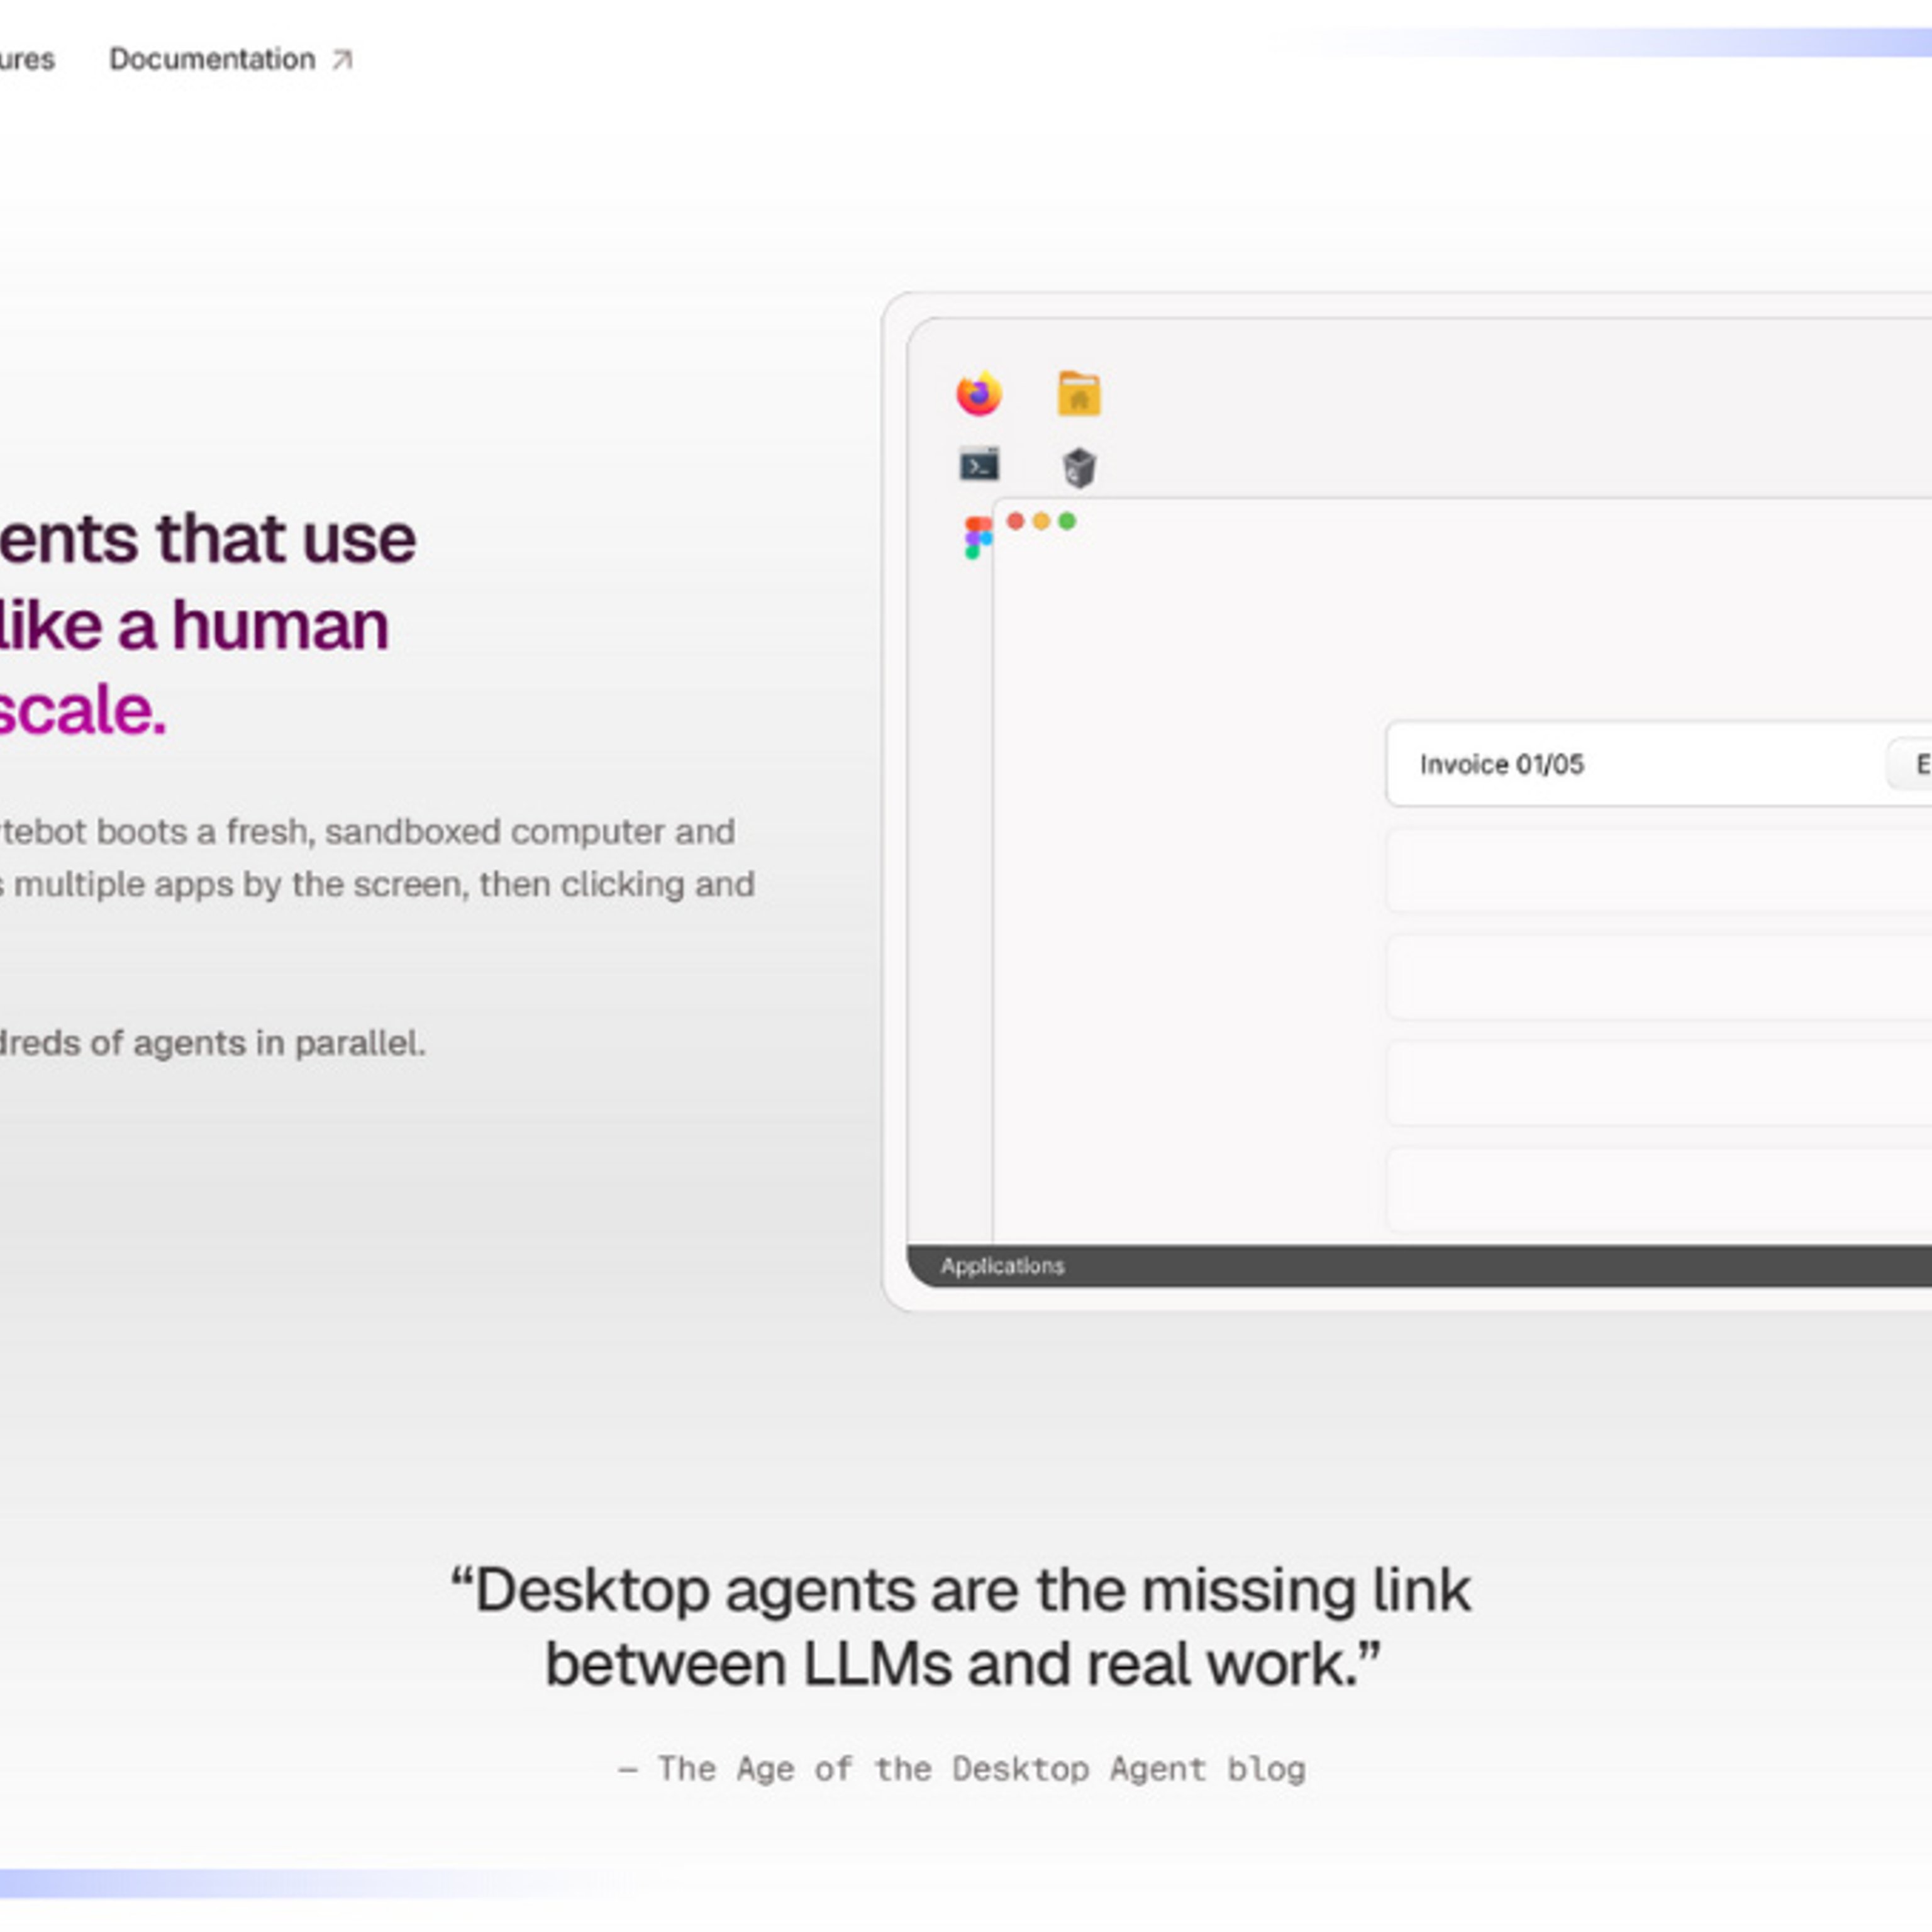Click the partially visible Features nav link
This screenshot has height=1932, width=1932.
[x=27, y=60]
